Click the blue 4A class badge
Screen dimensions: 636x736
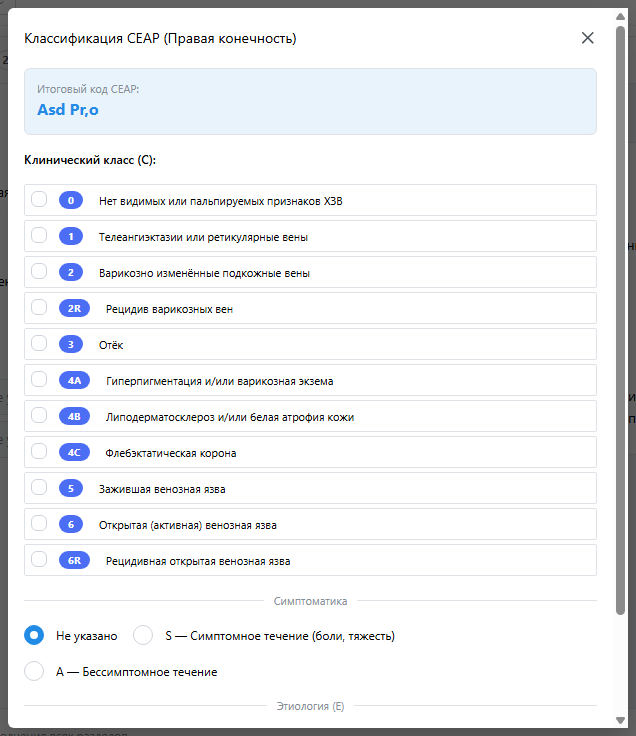click(x=74, y=380)
